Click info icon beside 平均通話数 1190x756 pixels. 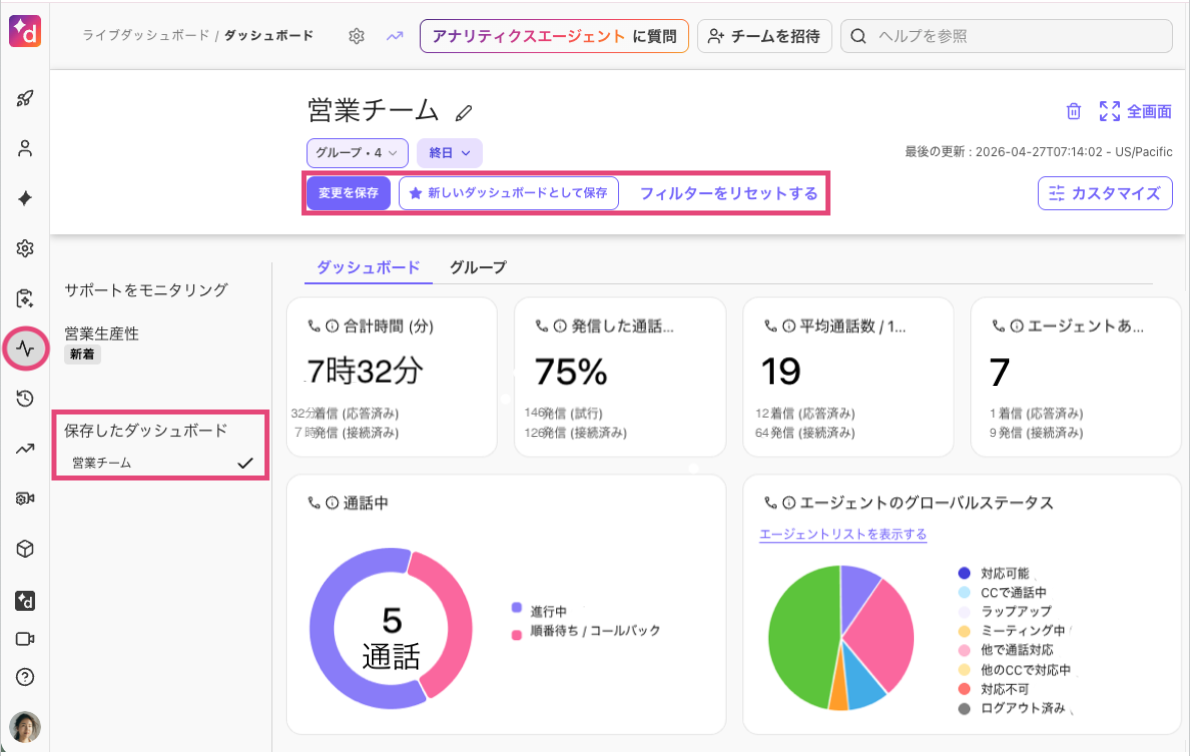coord(789,326)
